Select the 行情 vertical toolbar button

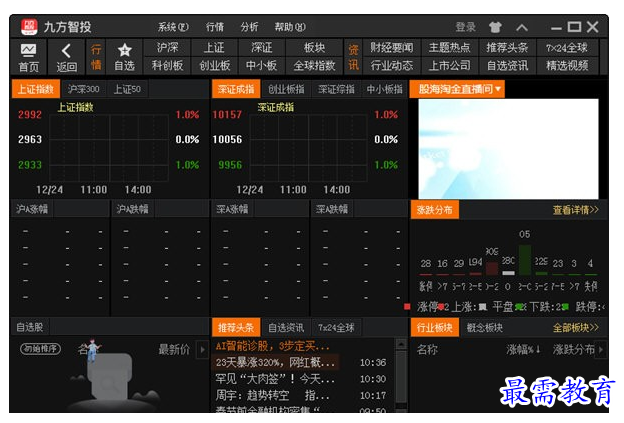[96, 57]
